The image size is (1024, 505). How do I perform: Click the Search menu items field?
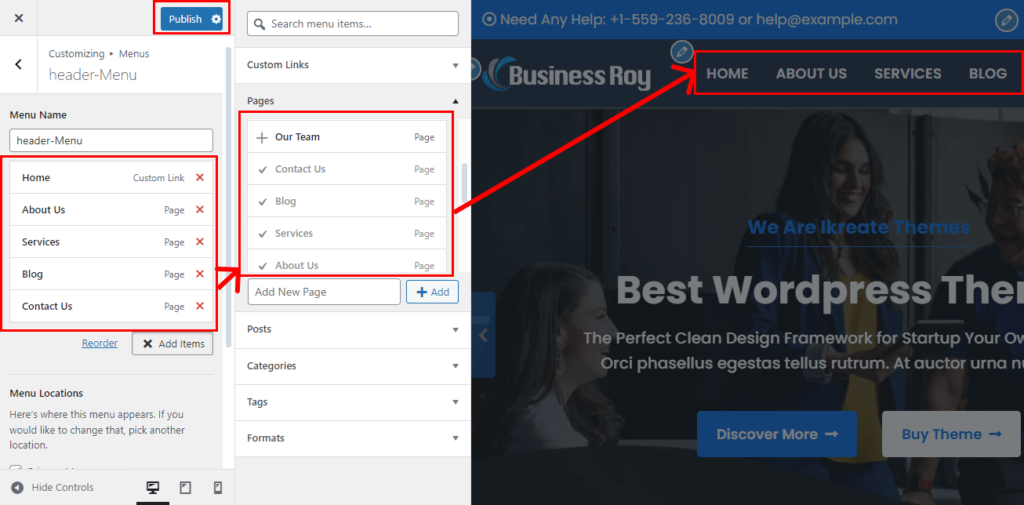coord(348,24)
